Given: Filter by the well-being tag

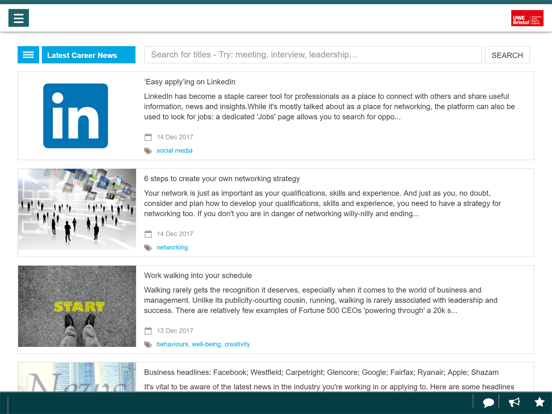Looking at the screenshot, I should click(207, 344).
